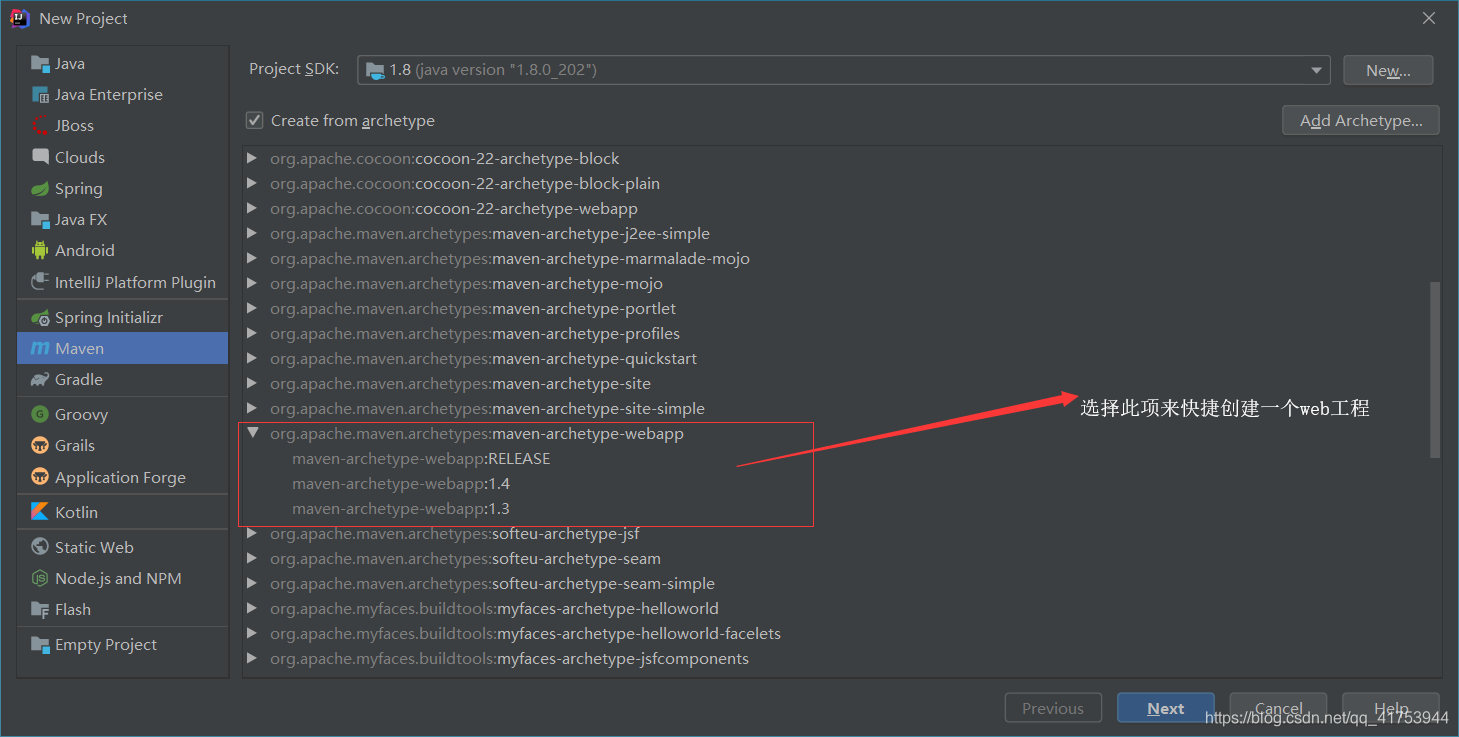Expand cocoon-22-archetype-webapp node
Screen dimensions: 1459x737
coord(252,208)
